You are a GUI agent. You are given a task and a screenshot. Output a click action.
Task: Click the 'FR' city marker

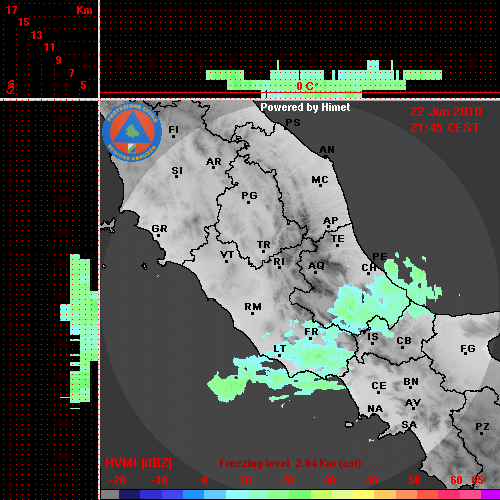click(x=311, y=333)
